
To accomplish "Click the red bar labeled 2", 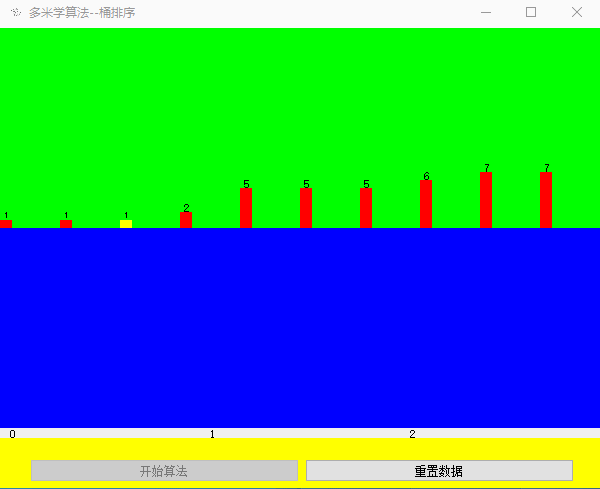I will click(x=186, y=220).
